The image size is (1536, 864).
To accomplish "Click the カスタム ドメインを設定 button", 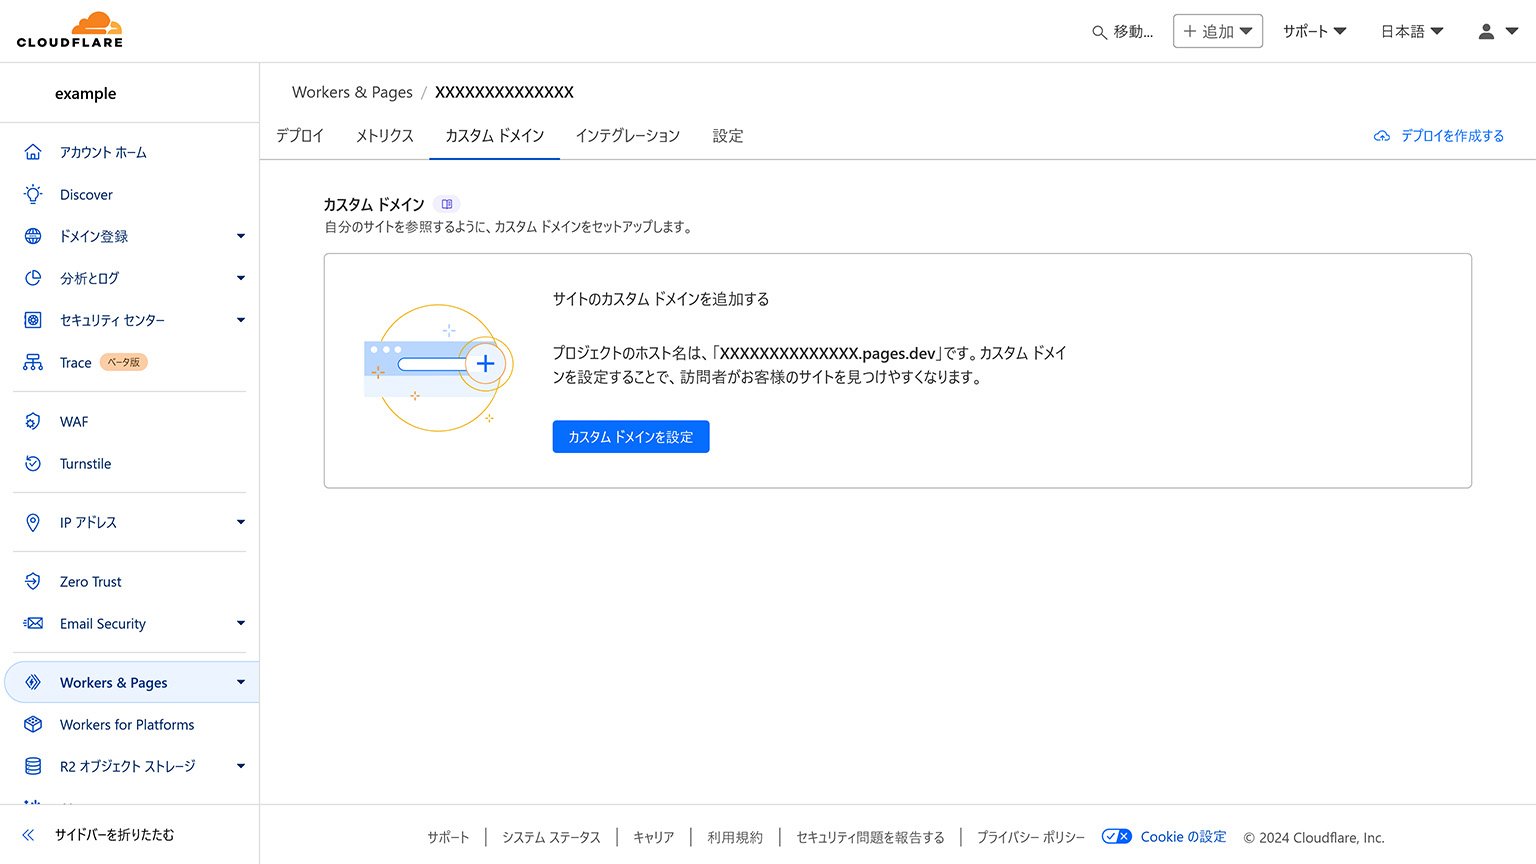I will click(x=631, y=437).
